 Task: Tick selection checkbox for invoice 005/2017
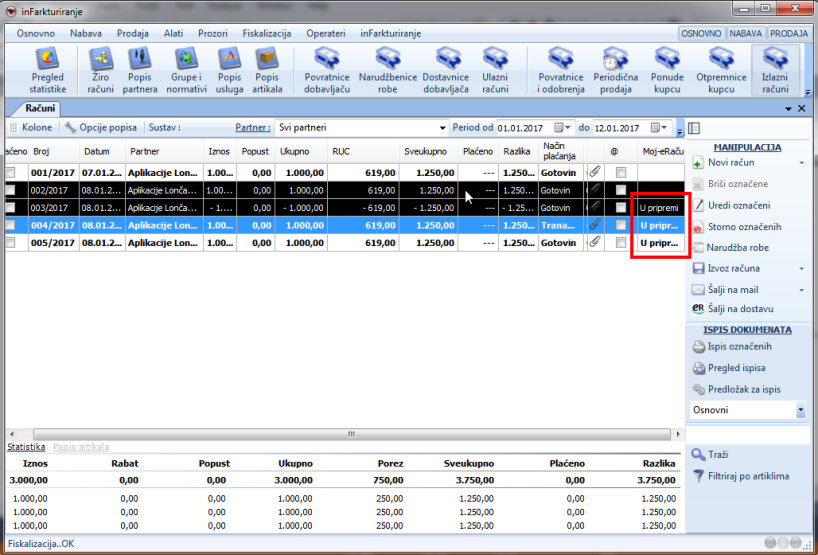[10, 243]
